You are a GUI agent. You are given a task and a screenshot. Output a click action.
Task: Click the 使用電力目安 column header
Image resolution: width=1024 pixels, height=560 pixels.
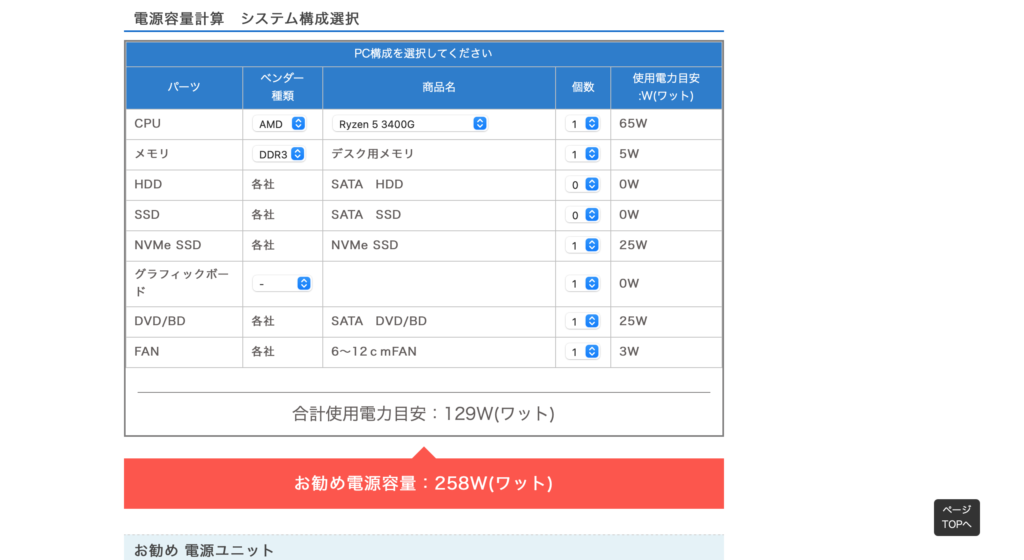tap(665, 87)
